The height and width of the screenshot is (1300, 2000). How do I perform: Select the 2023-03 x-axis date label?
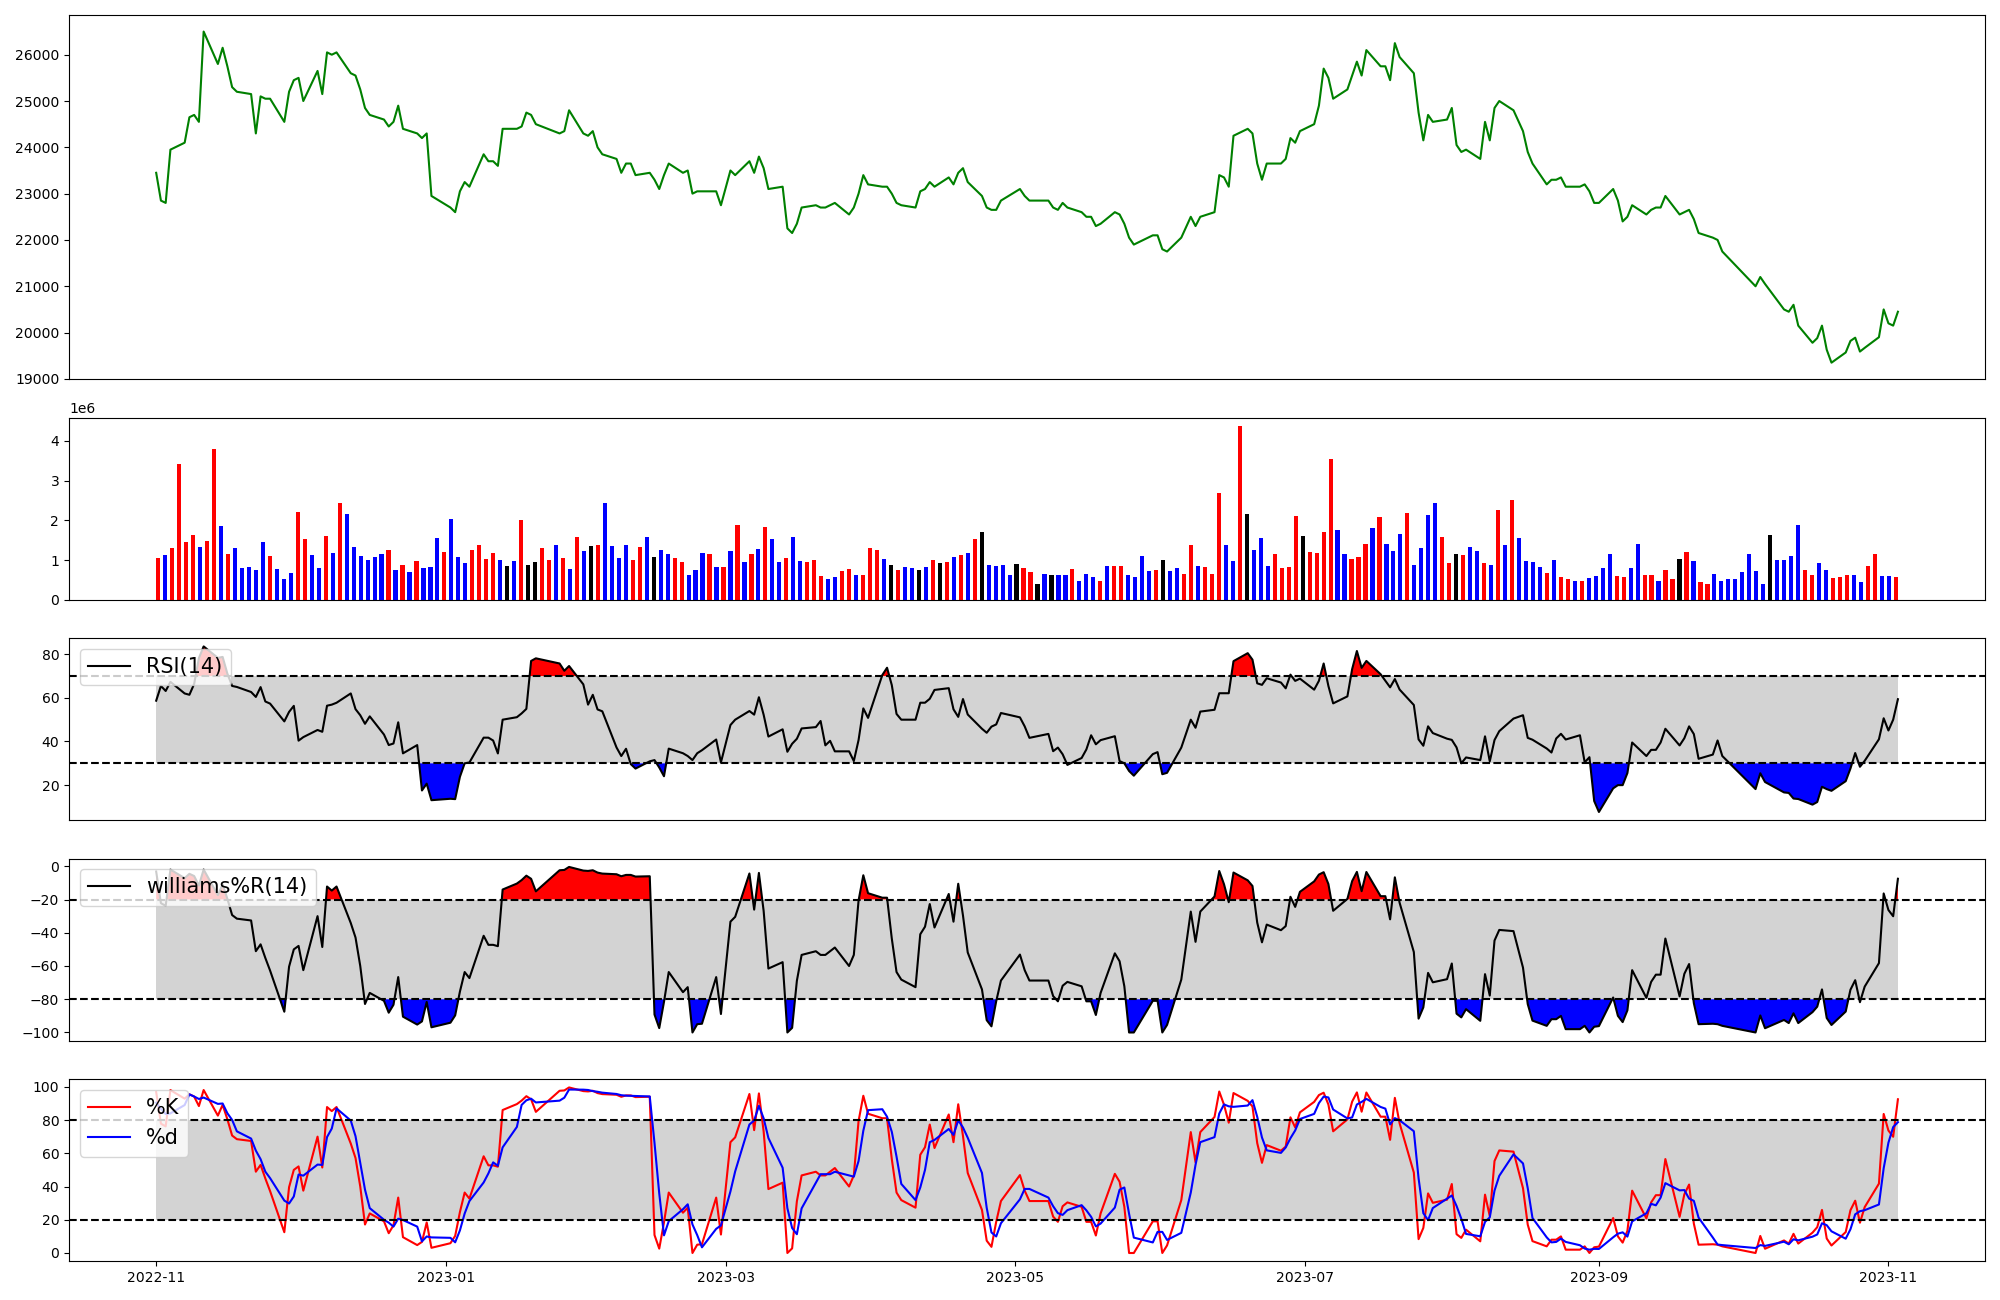point(726,1277)
